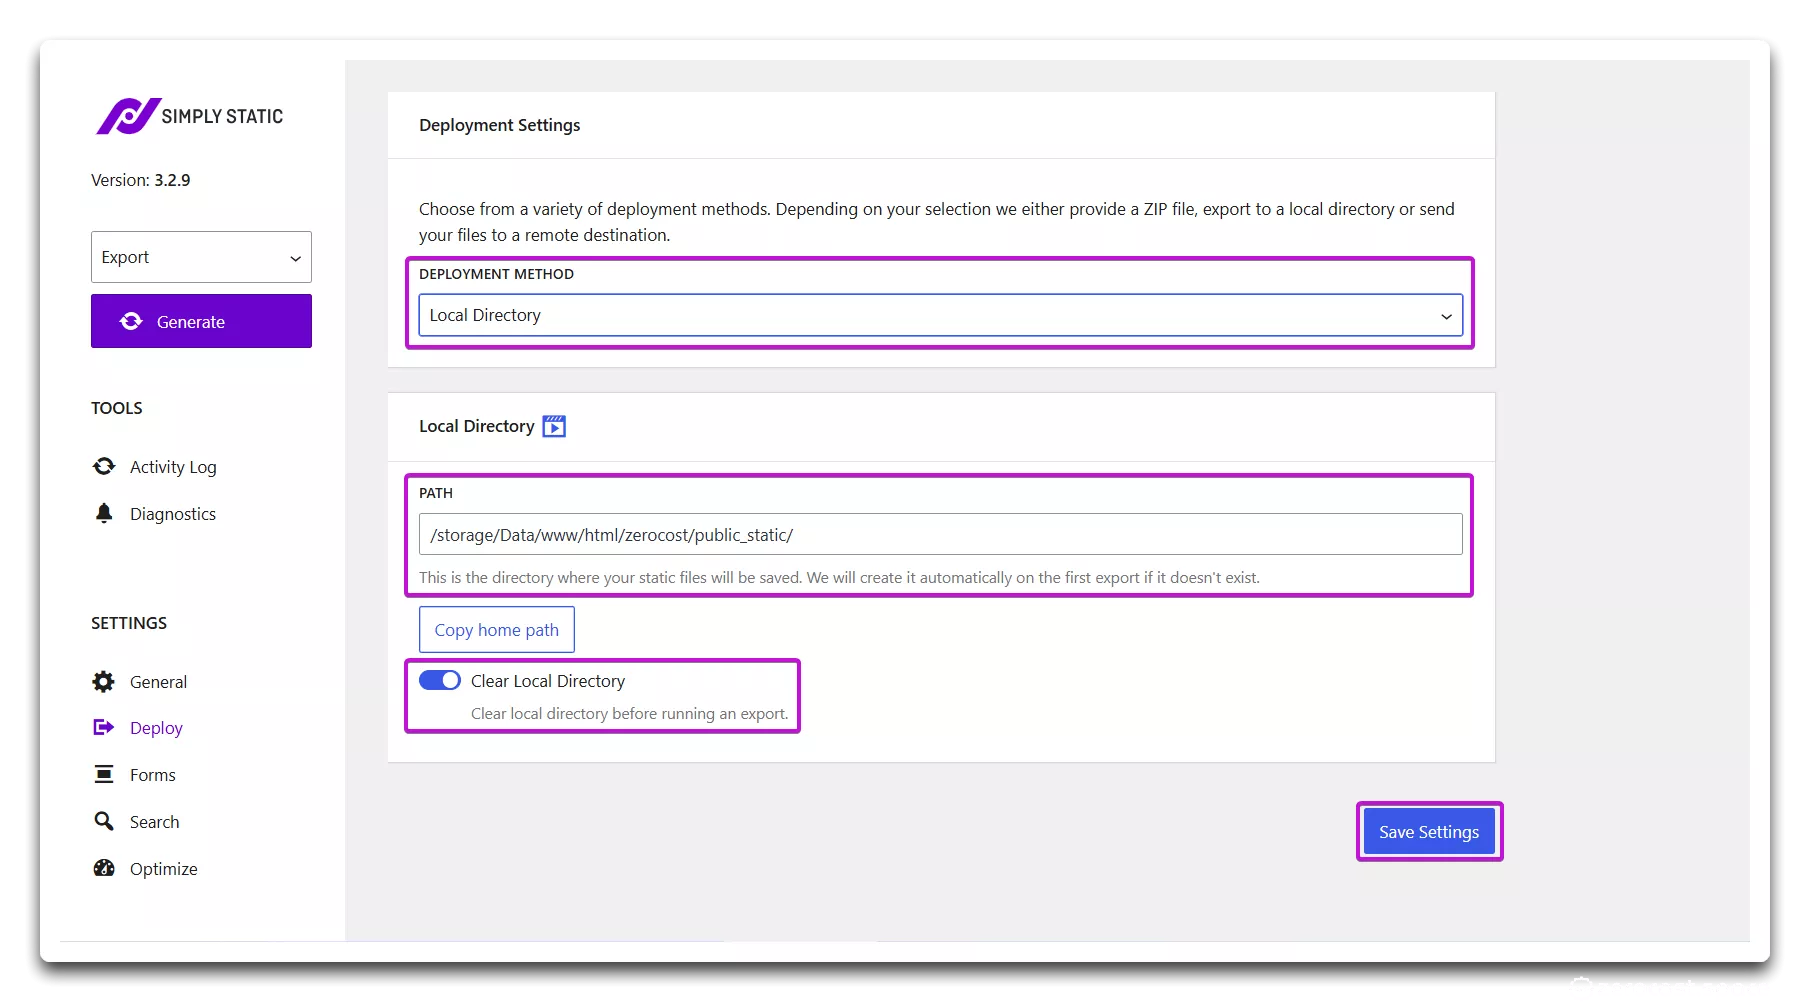This screenshot has width=1810, height=1002.
Task: Toggle the Clear Local Directory switch
Action: [x=439, y=680]
